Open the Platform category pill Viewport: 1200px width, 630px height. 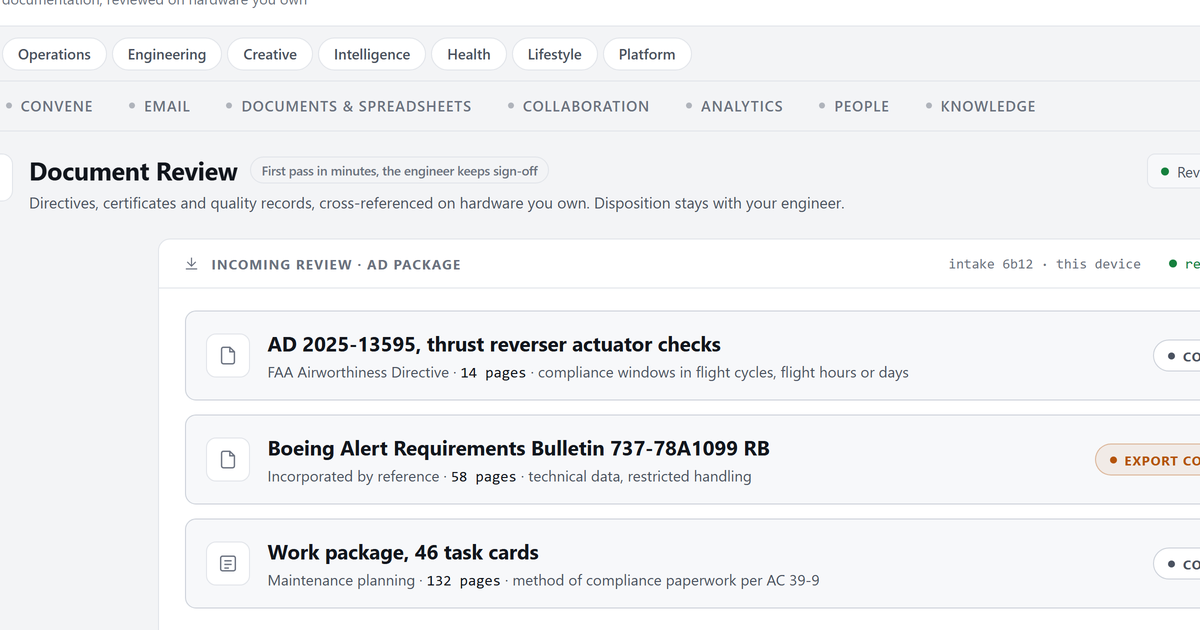(647, 54)
